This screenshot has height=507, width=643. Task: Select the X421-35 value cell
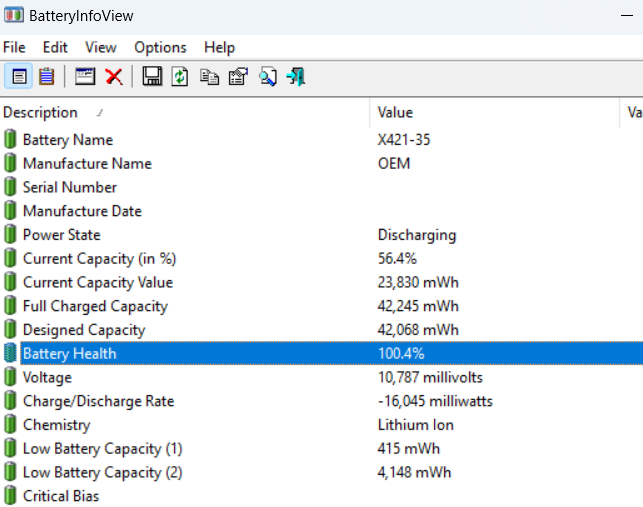coord(404,140)
